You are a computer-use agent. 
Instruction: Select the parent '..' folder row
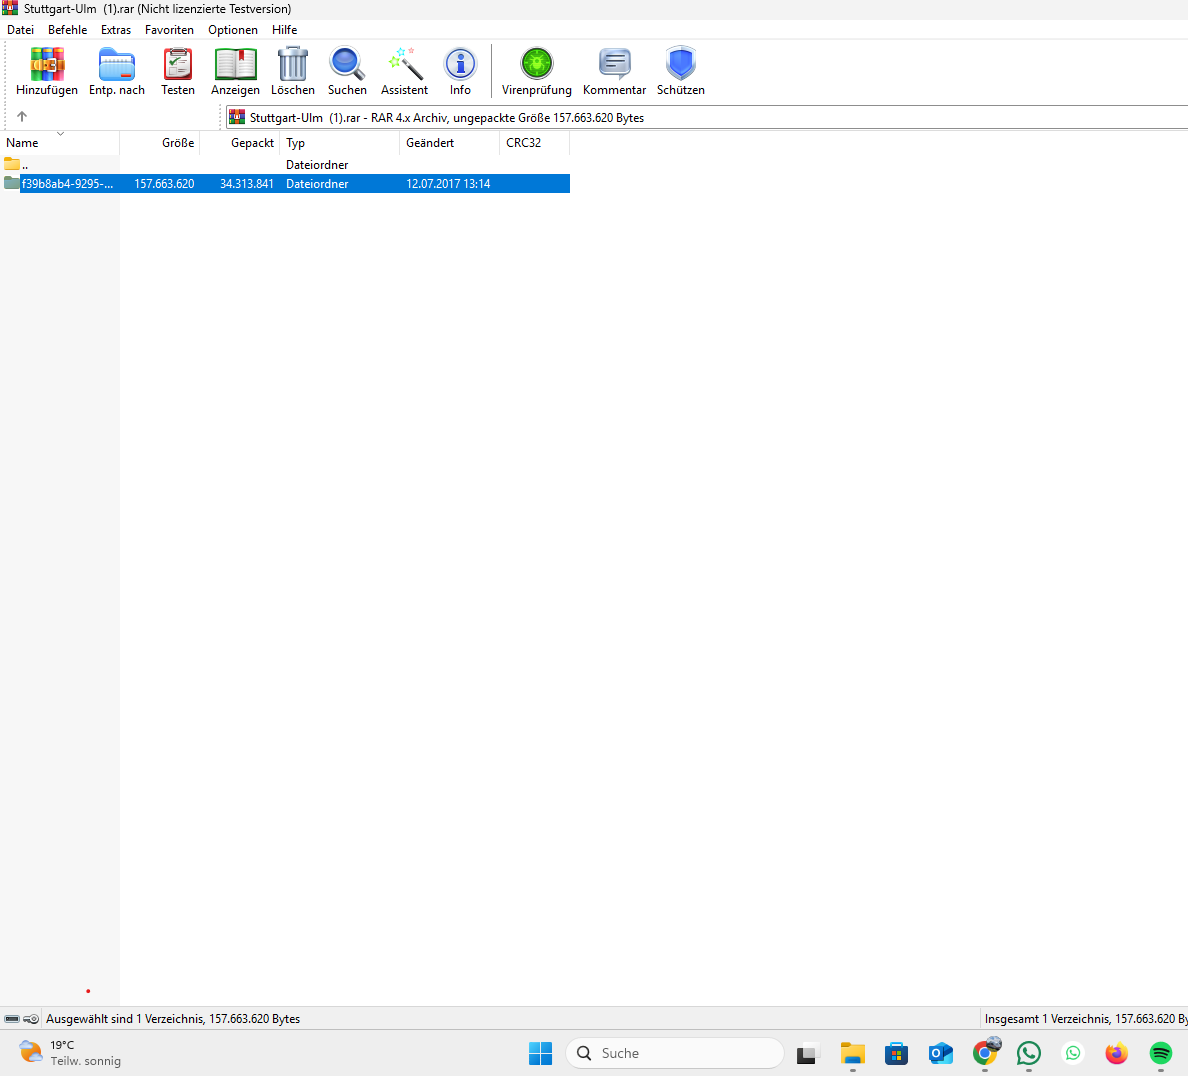click(285, 164)
